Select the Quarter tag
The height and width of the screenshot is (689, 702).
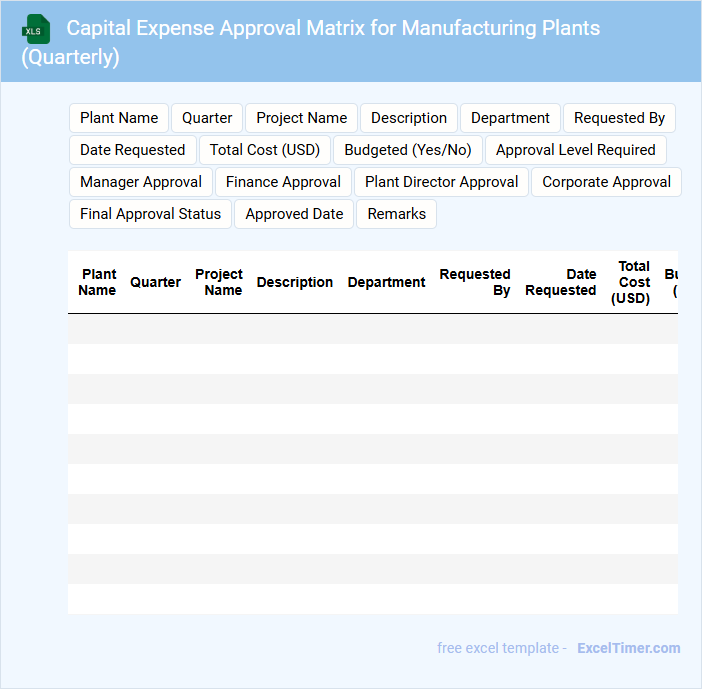pos(207,118)
